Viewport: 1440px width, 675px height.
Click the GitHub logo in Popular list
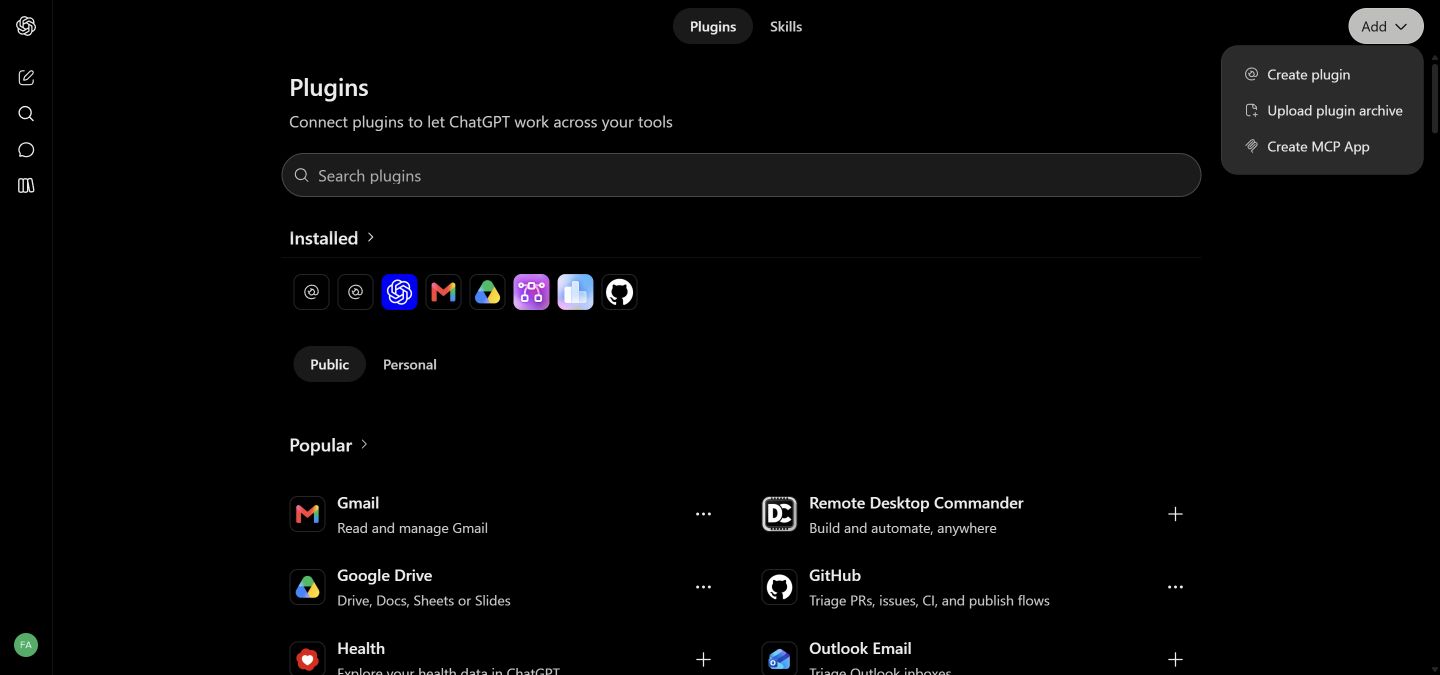(779, 587)
